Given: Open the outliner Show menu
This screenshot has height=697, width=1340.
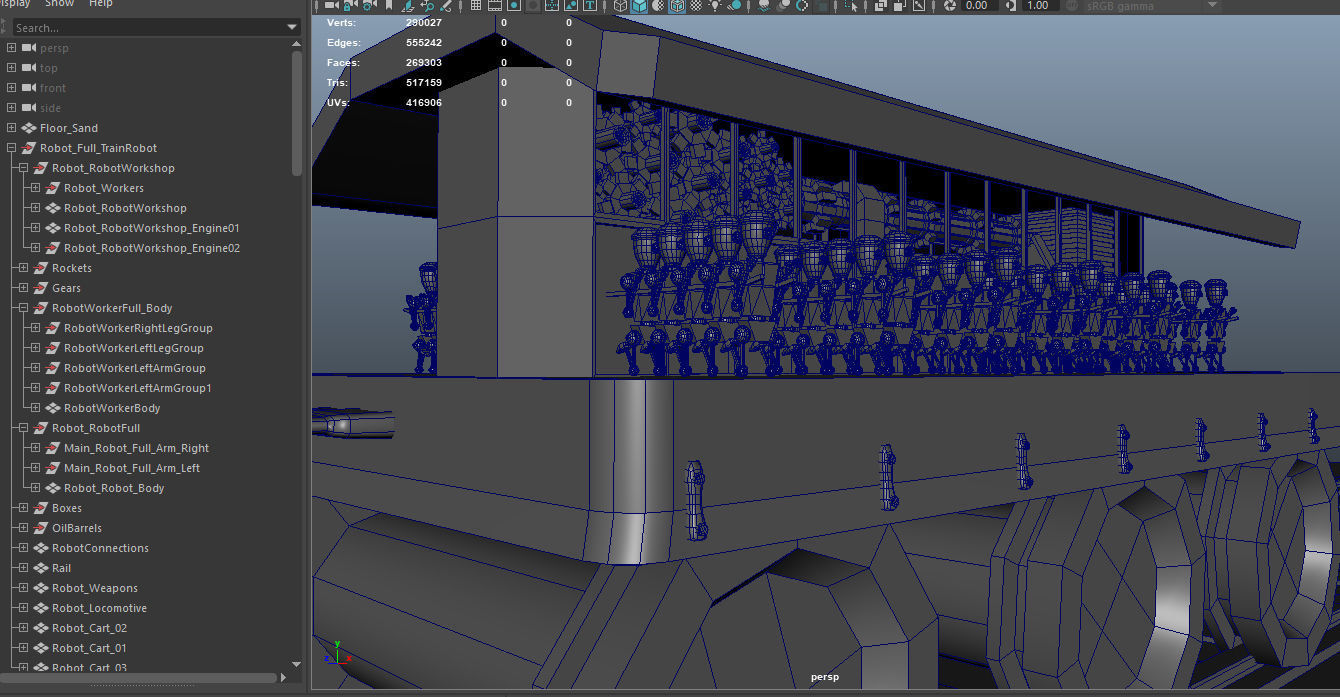Looking at the screenshot, I should (x=59, y=4).
